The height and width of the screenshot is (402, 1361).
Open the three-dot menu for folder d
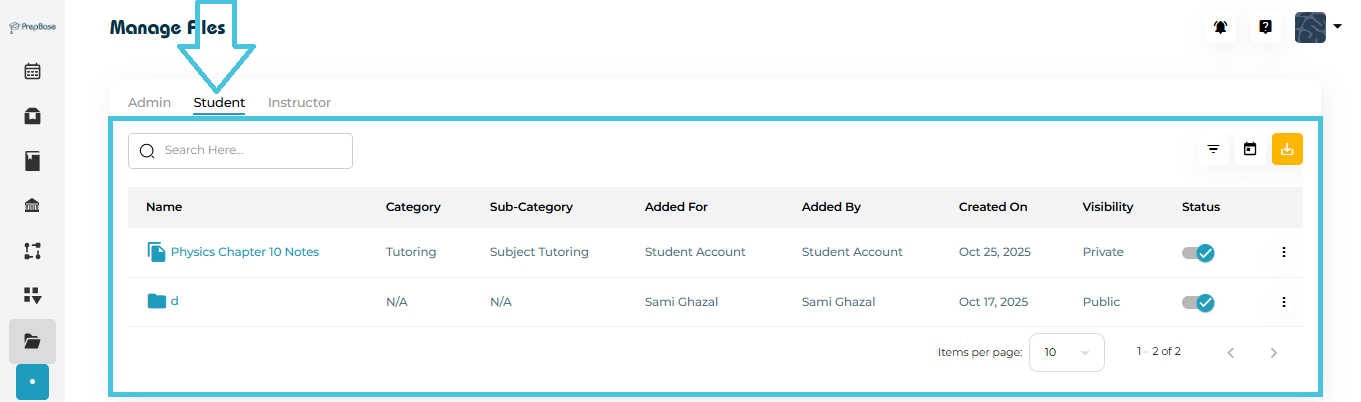pos(1283,302)
